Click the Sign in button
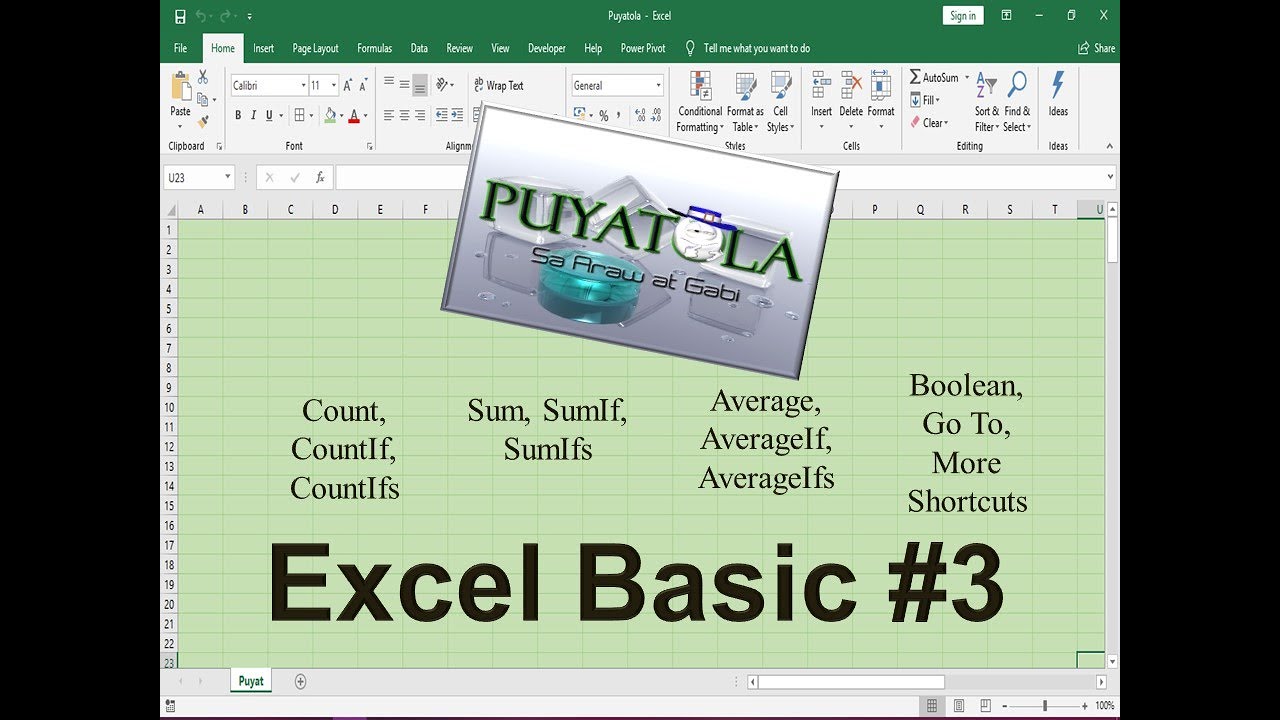 (x=963, y=15)
